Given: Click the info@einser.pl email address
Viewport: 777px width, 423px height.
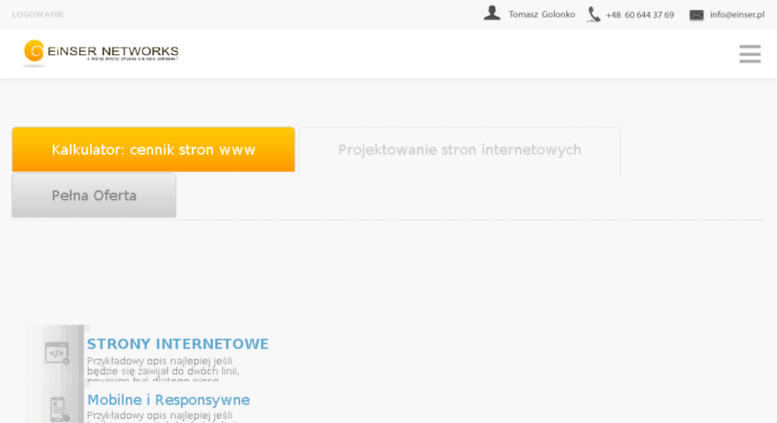Looking at the screenshot, I should point(737,14).
